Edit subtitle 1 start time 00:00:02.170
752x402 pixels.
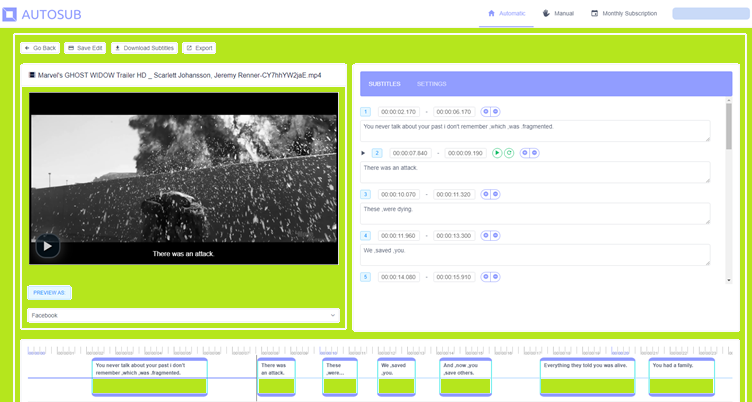(399, 112)
